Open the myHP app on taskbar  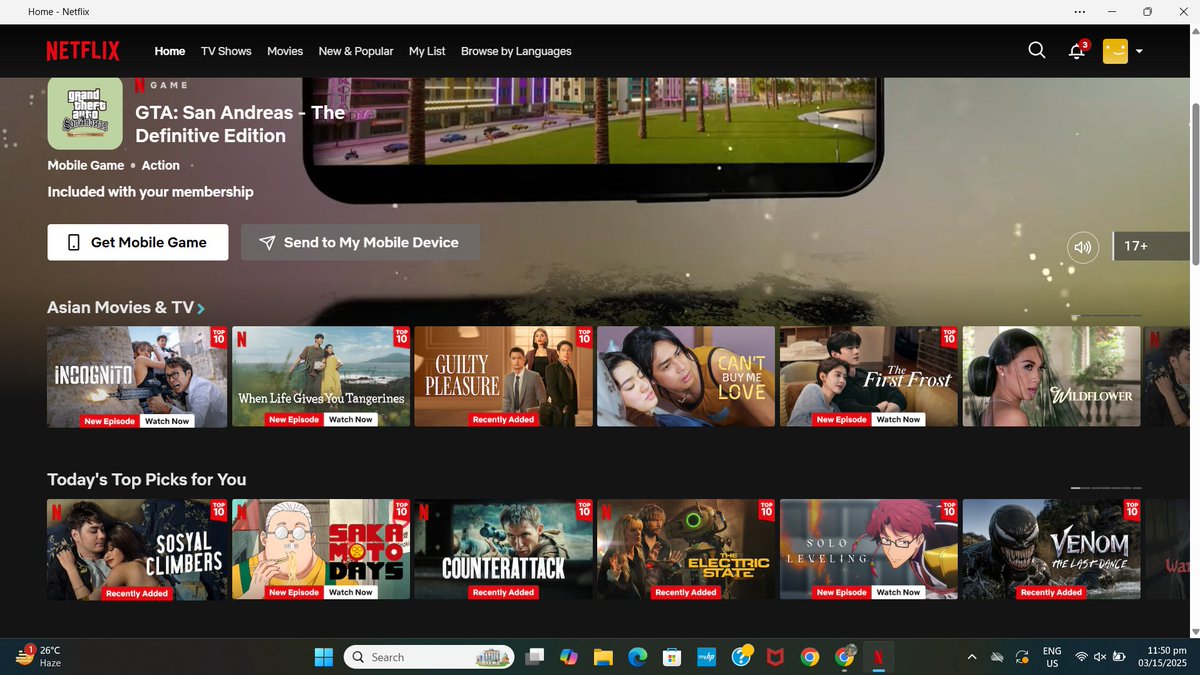pos(707,657)
